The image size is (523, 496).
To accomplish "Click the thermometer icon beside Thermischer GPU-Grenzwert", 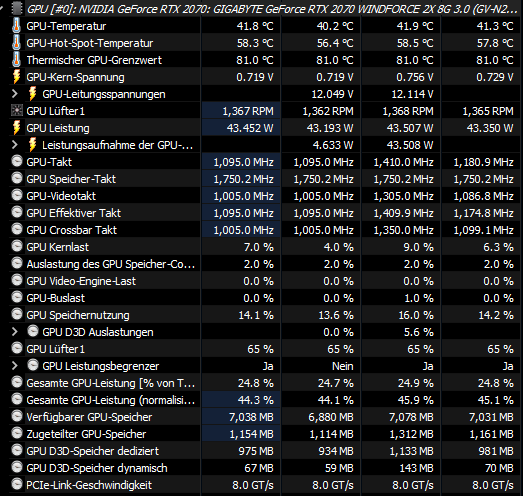I will [16, 60].
